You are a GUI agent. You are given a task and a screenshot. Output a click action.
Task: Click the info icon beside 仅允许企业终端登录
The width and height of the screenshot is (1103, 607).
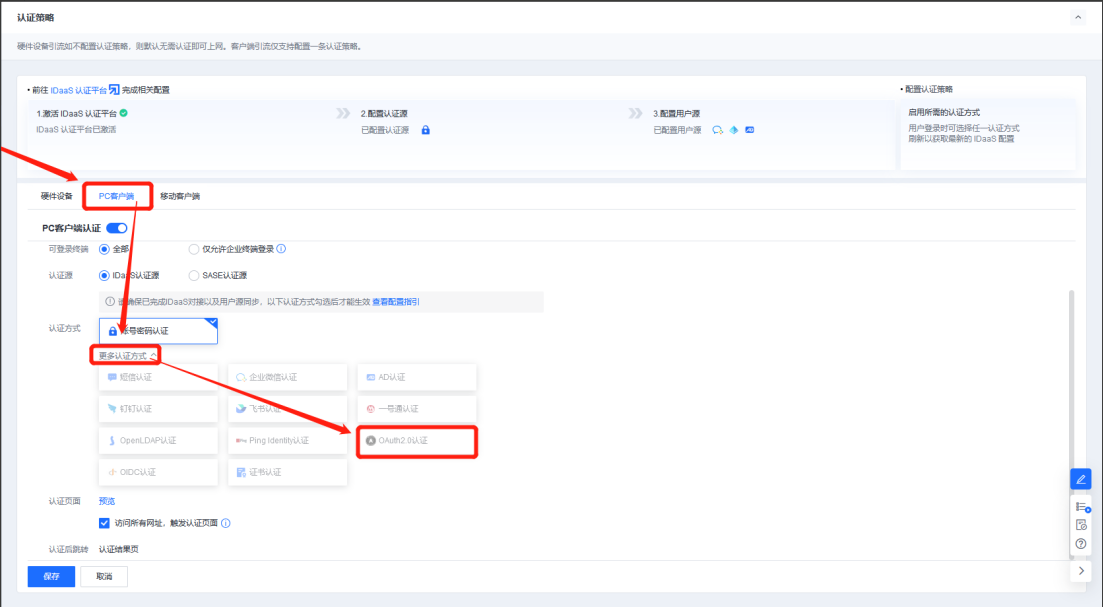pos(281,249)
